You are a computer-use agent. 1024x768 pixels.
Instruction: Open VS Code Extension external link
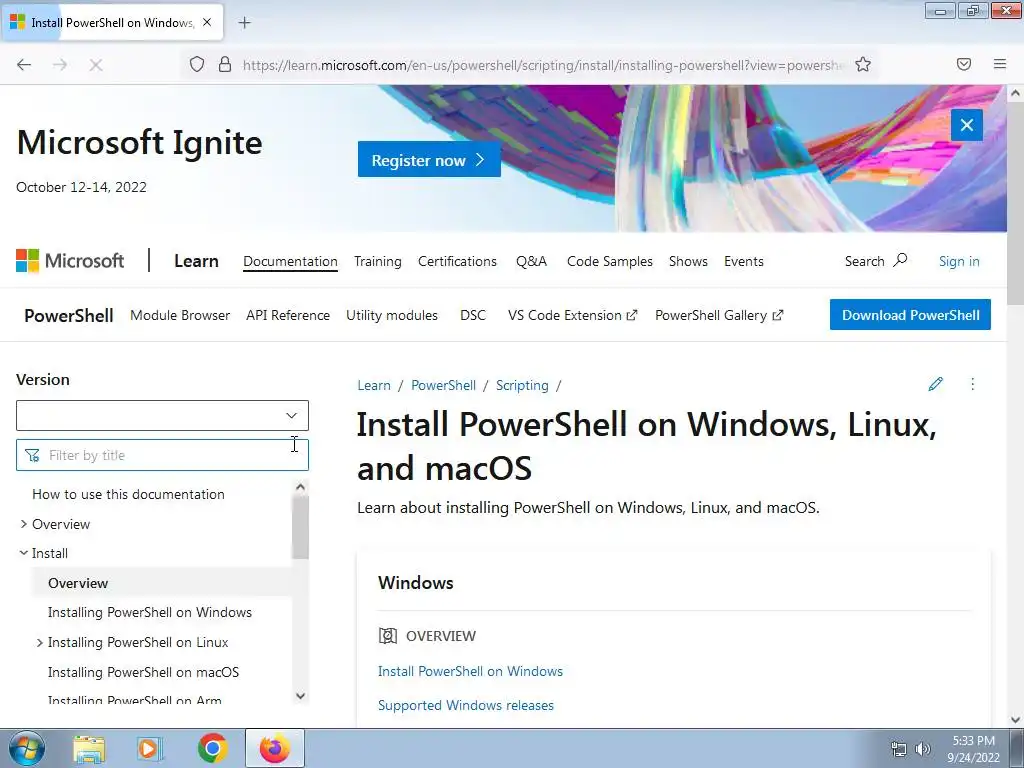pyautogui.click(x=572, y=315)
